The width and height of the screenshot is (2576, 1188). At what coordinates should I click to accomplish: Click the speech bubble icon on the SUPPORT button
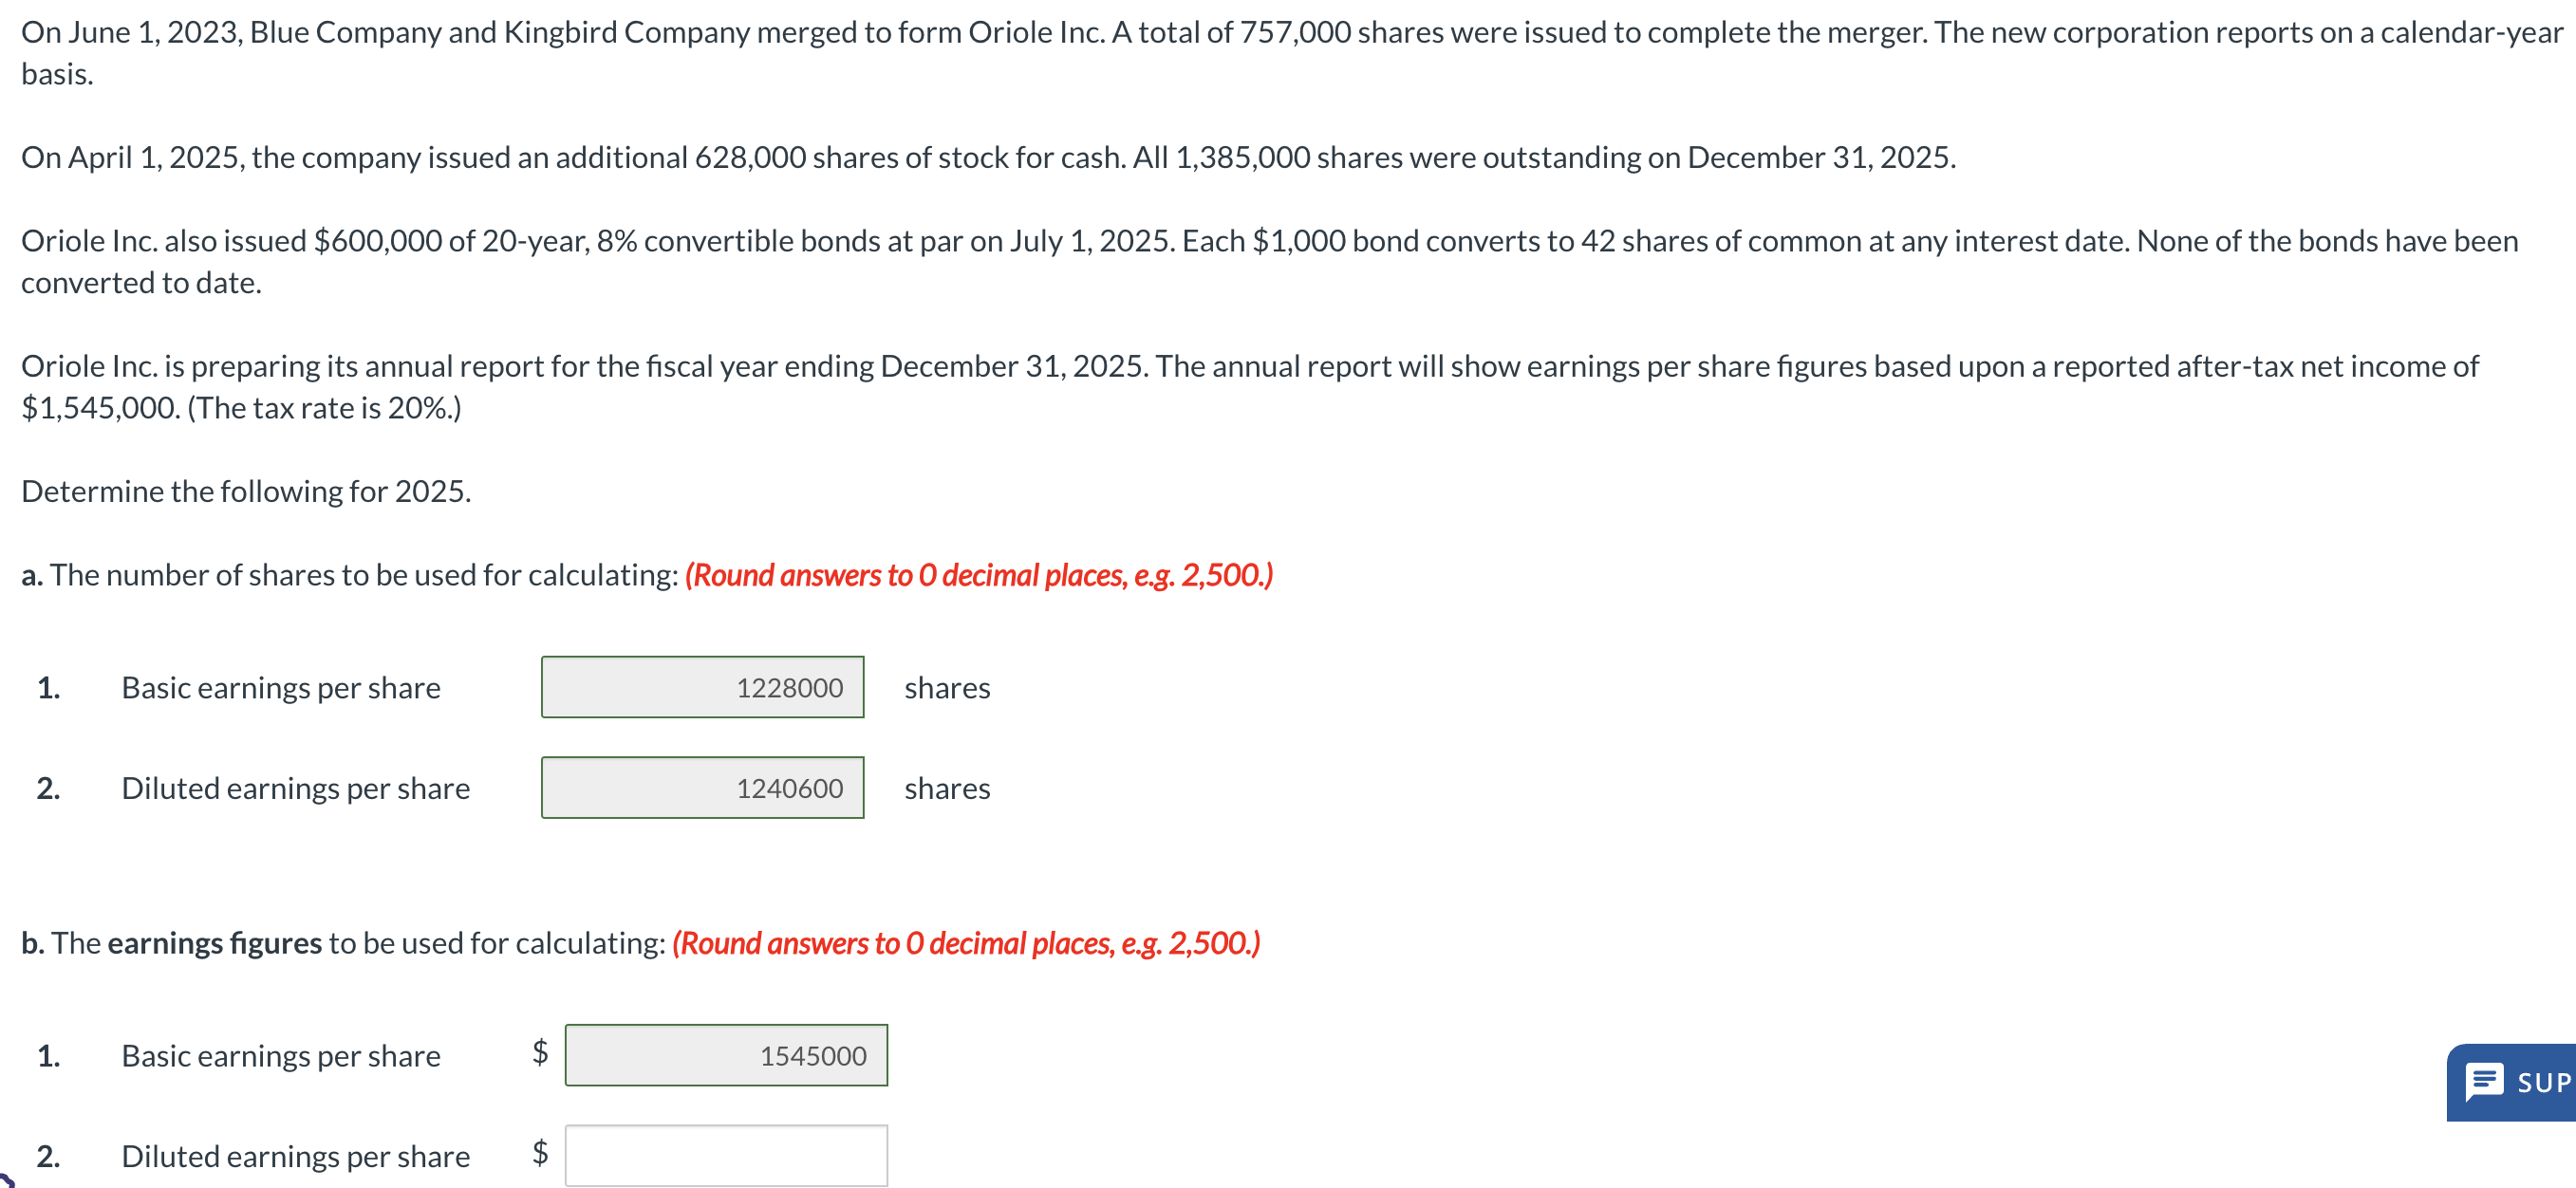[x=2483, y=1082]
